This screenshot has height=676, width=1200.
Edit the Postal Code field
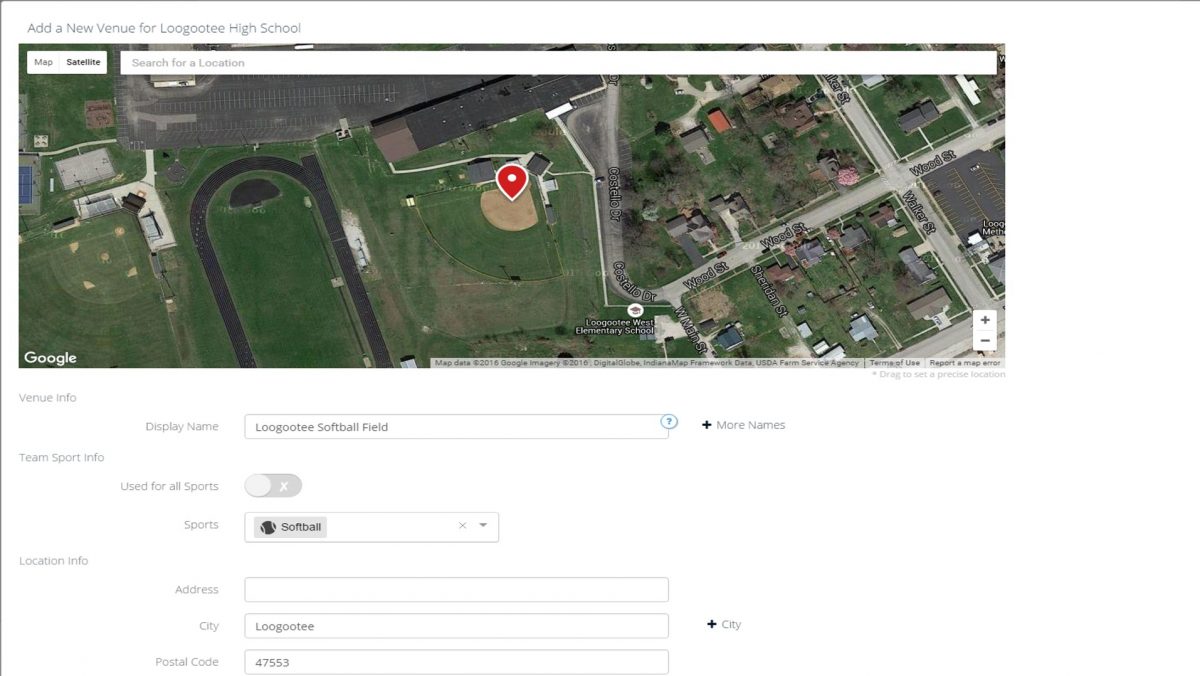(x=456, y=661)
